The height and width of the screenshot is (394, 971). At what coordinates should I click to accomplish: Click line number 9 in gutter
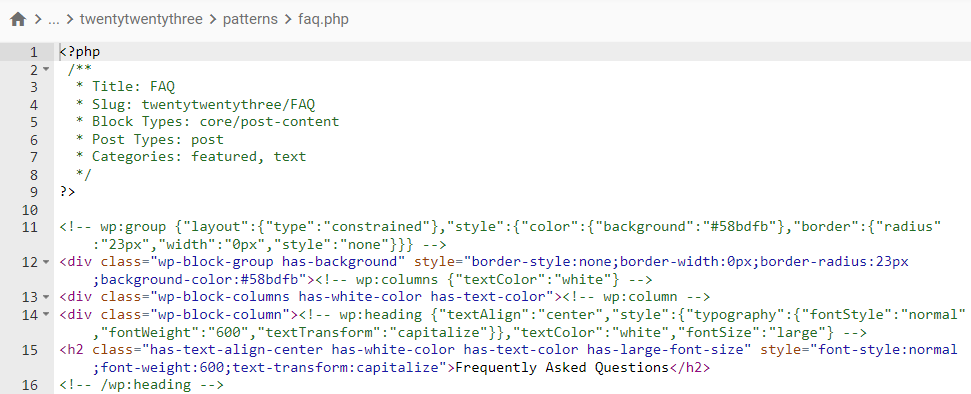click(33, 192)
